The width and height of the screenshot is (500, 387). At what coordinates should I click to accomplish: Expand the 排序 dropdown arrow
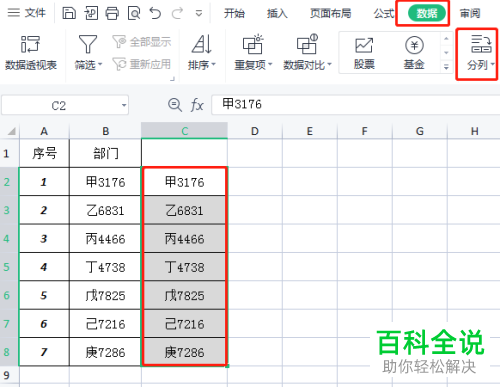[x=214, y=64]
